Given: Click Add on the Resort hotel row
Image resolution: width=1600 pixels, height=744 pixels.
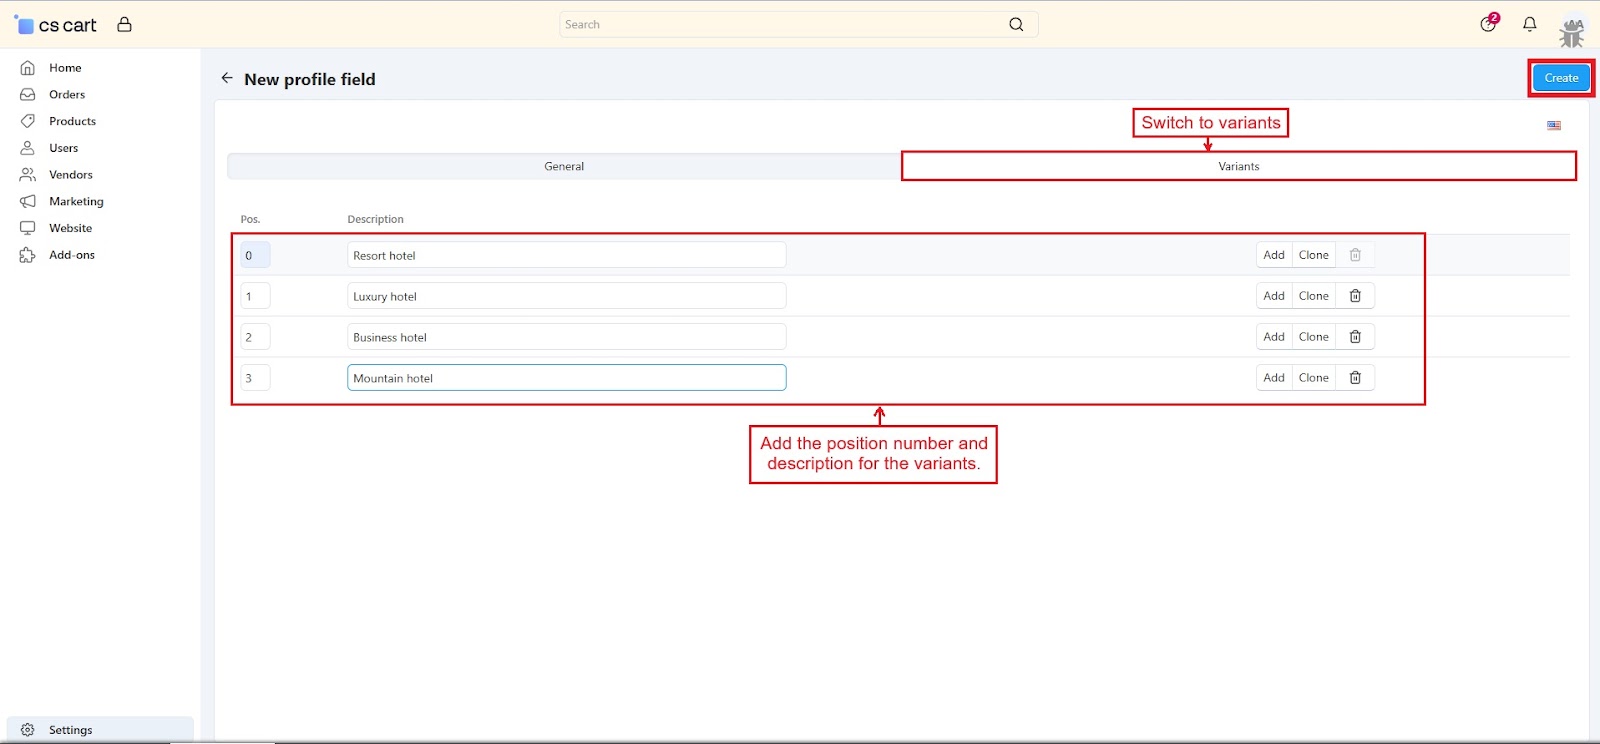Looking at the screenshot, I should tap(1273, 255).
